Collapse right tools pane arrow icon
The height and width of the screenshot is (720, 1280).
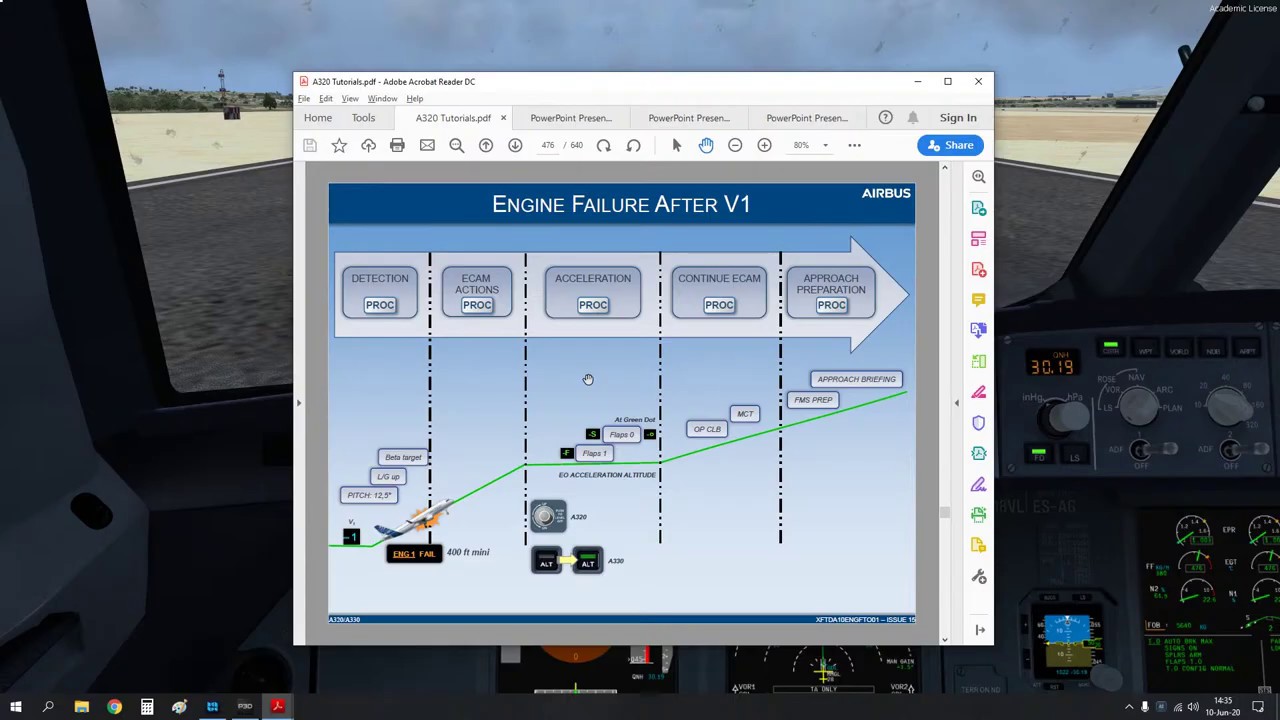pos(980,630)
